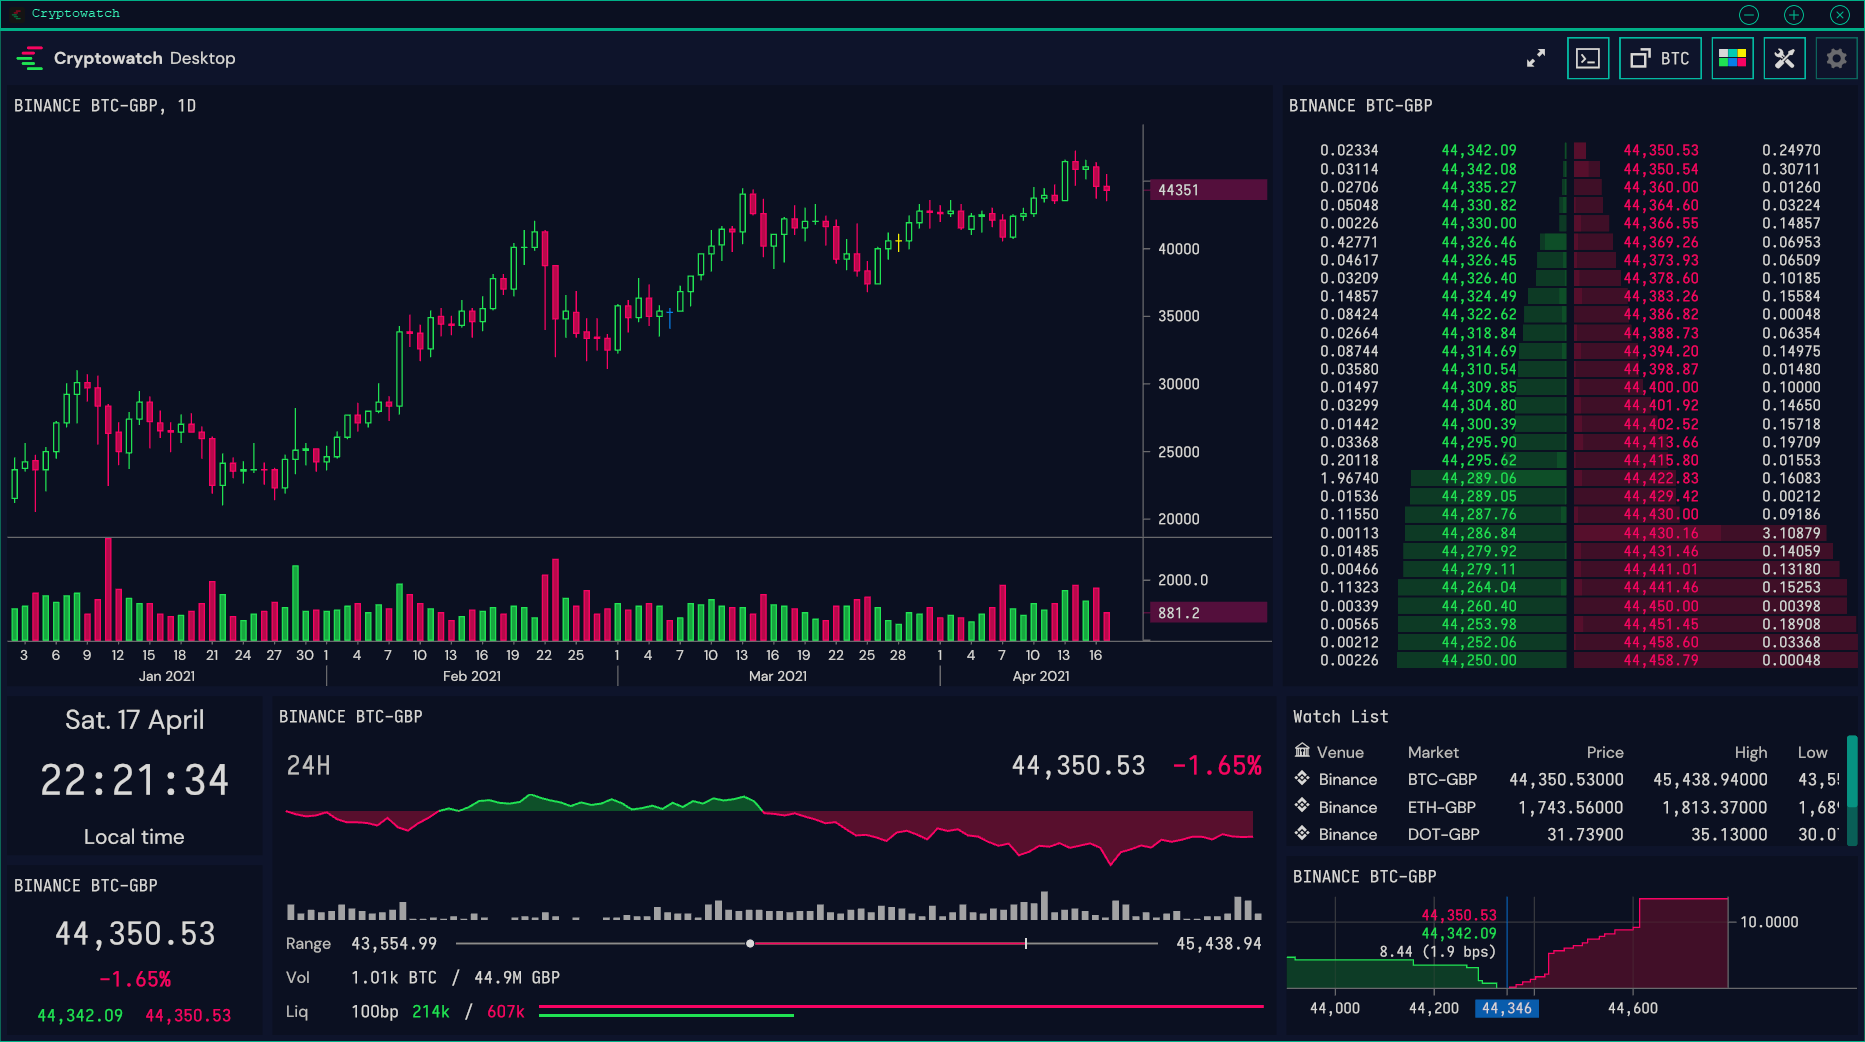Click the Cryptowatch logo icon
Screen dimensions: 1865x1042
click(x=30, y=58)
